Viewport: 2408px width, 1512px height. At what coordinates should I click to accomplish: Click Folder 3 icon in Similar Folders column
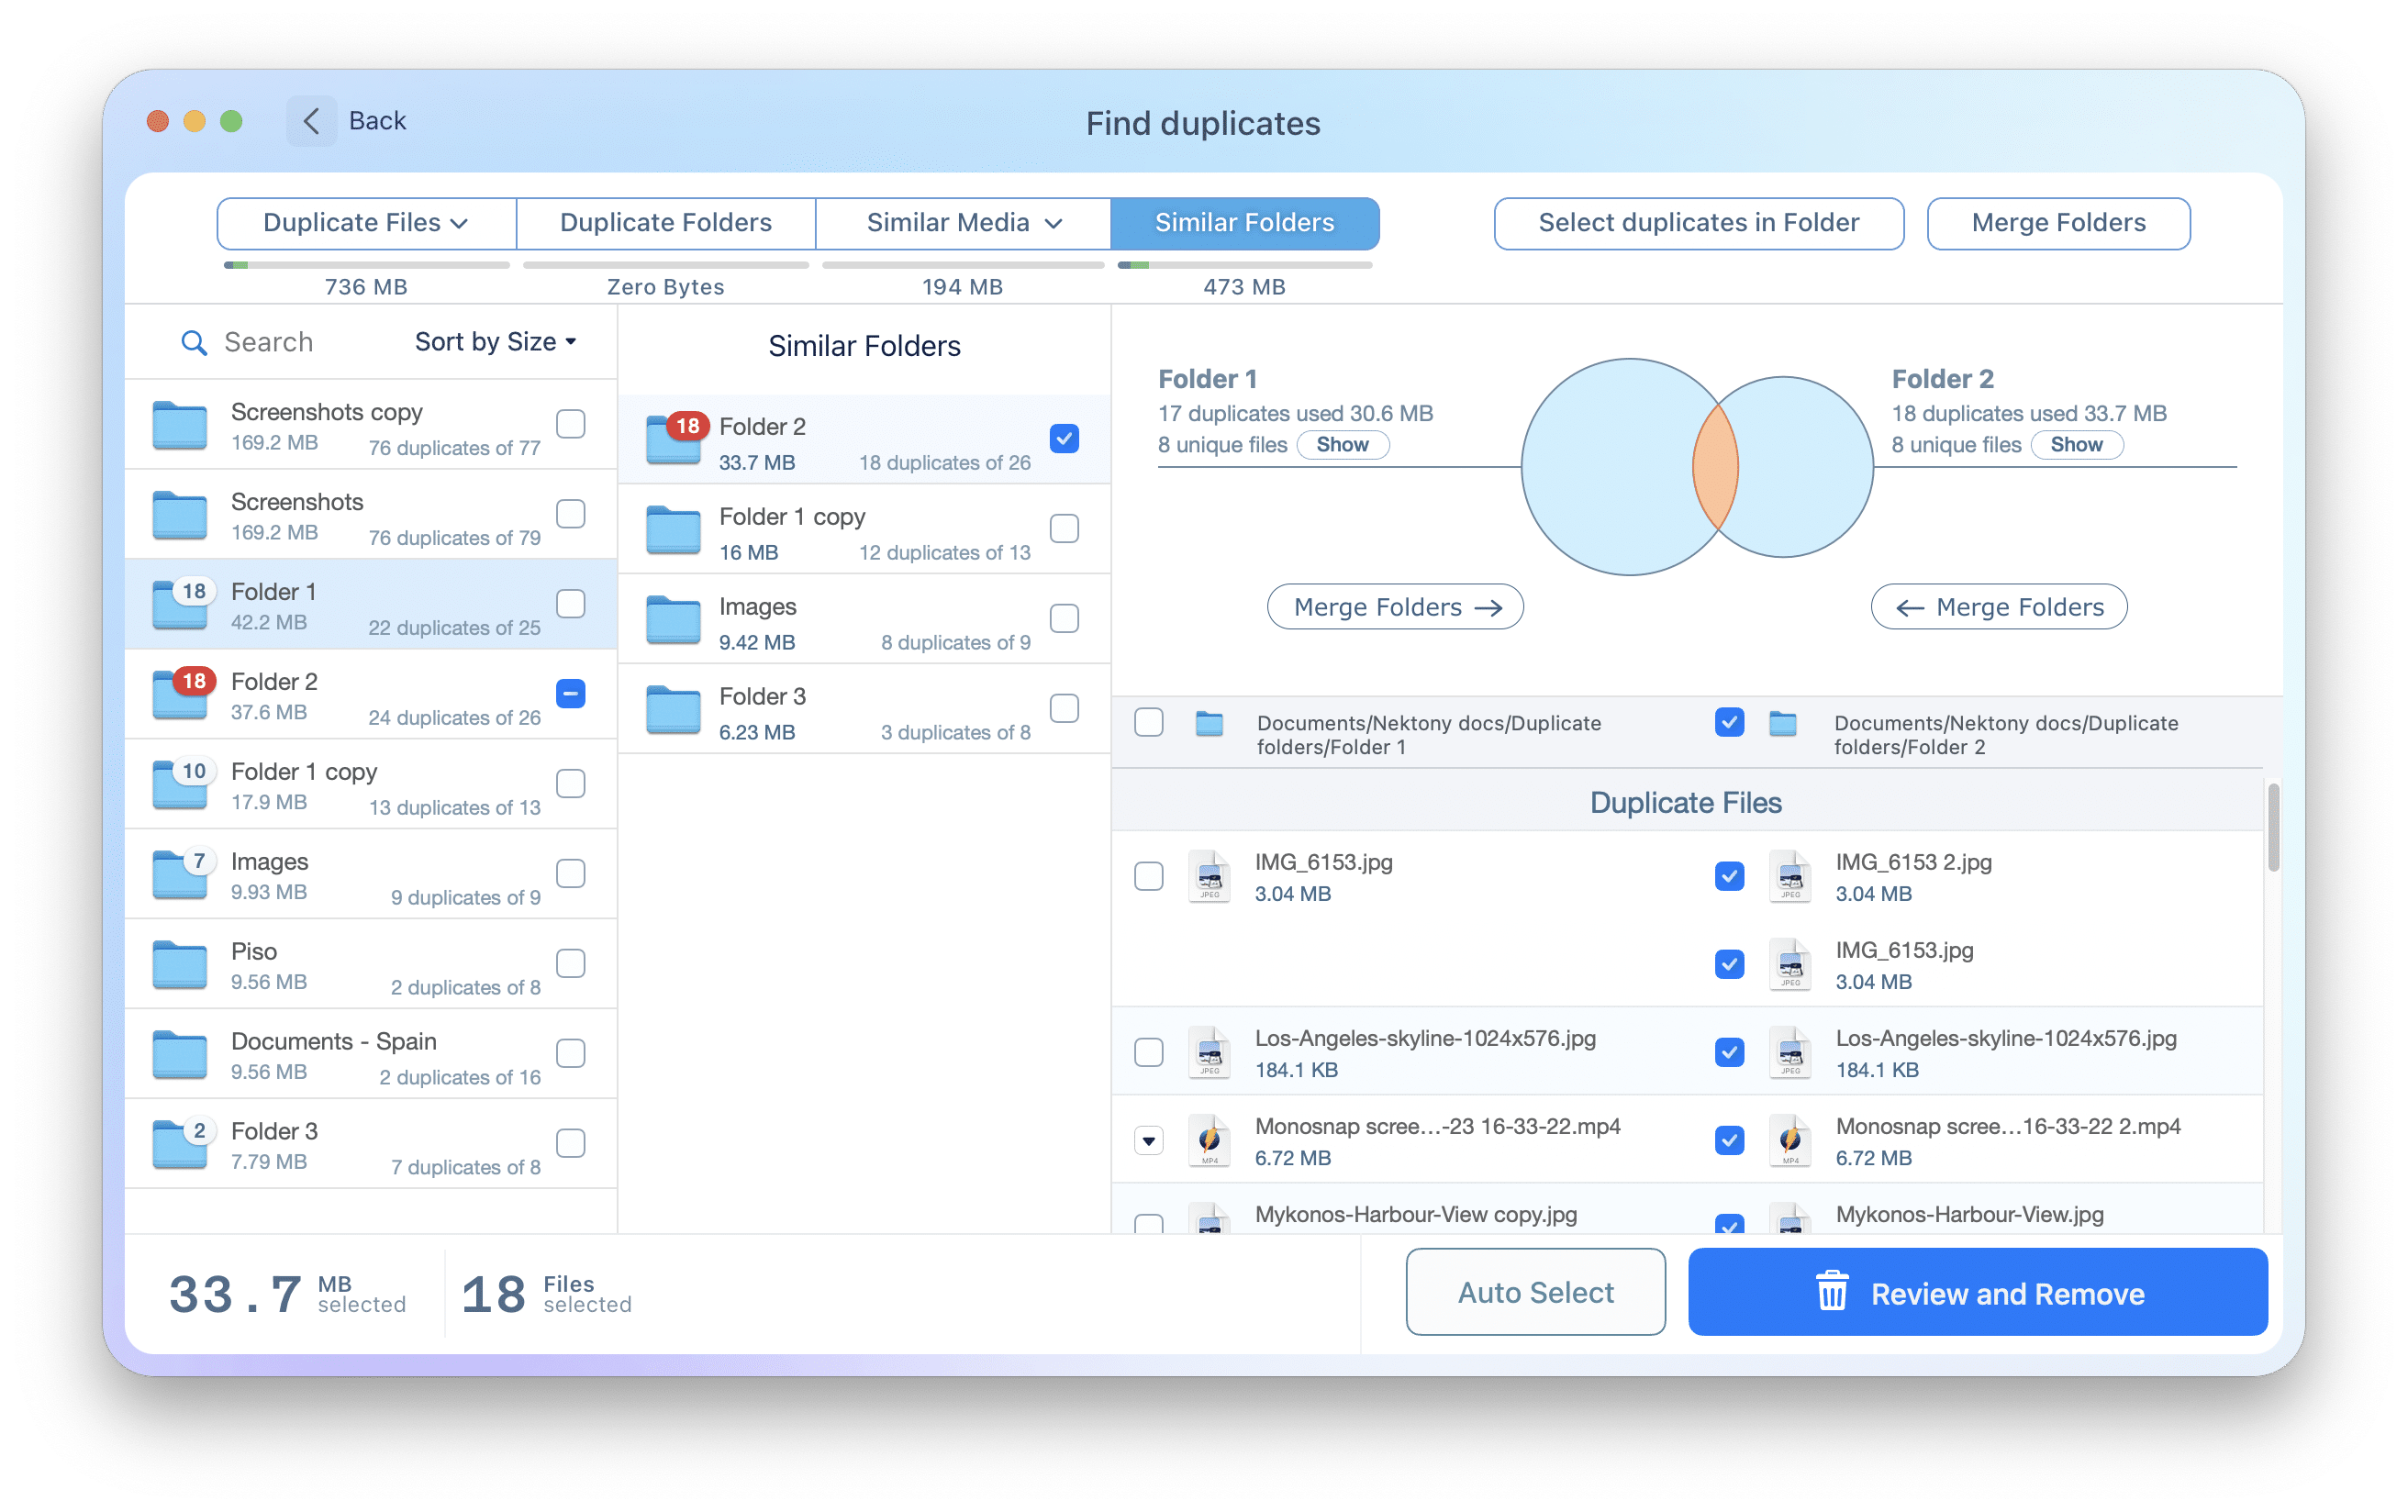[673, 711]
